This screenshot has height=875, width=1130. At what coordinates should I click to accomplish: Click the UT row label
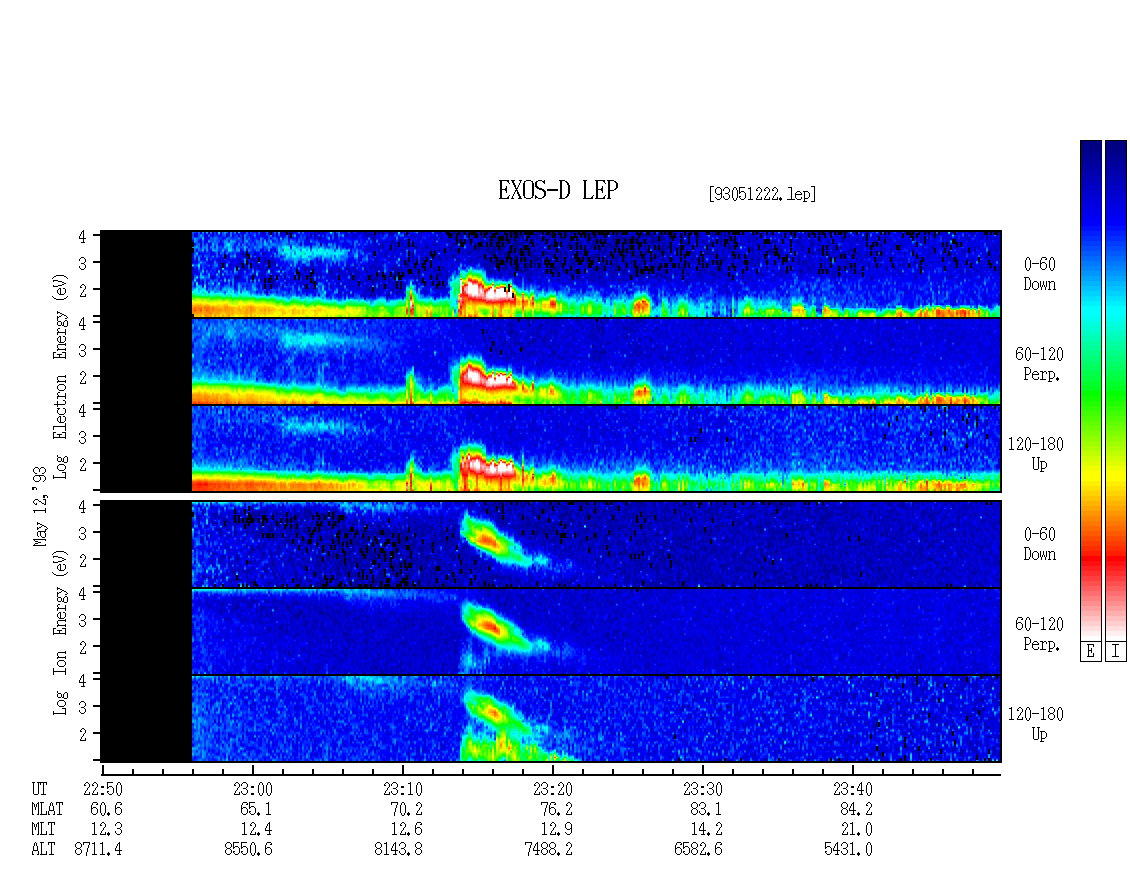[40, 789]
